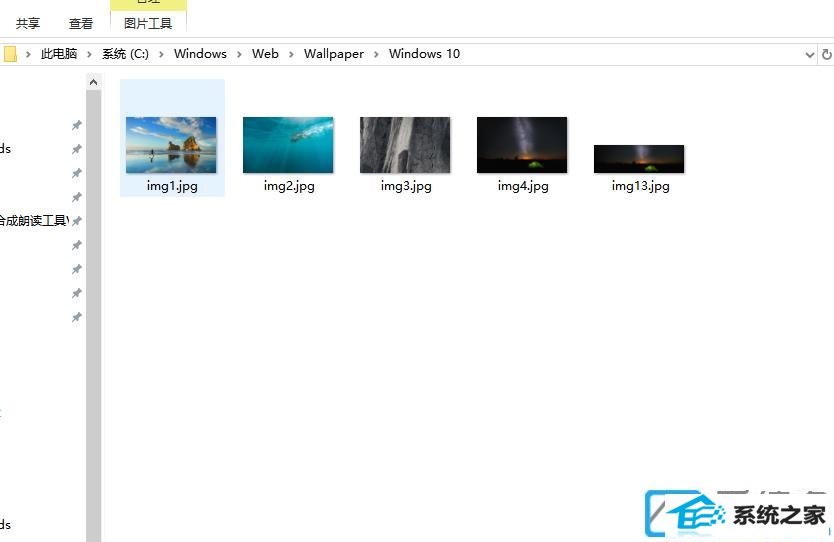Click the img4.jpg file name
Viewport: 834px width, 542px height.
point(523,186)
